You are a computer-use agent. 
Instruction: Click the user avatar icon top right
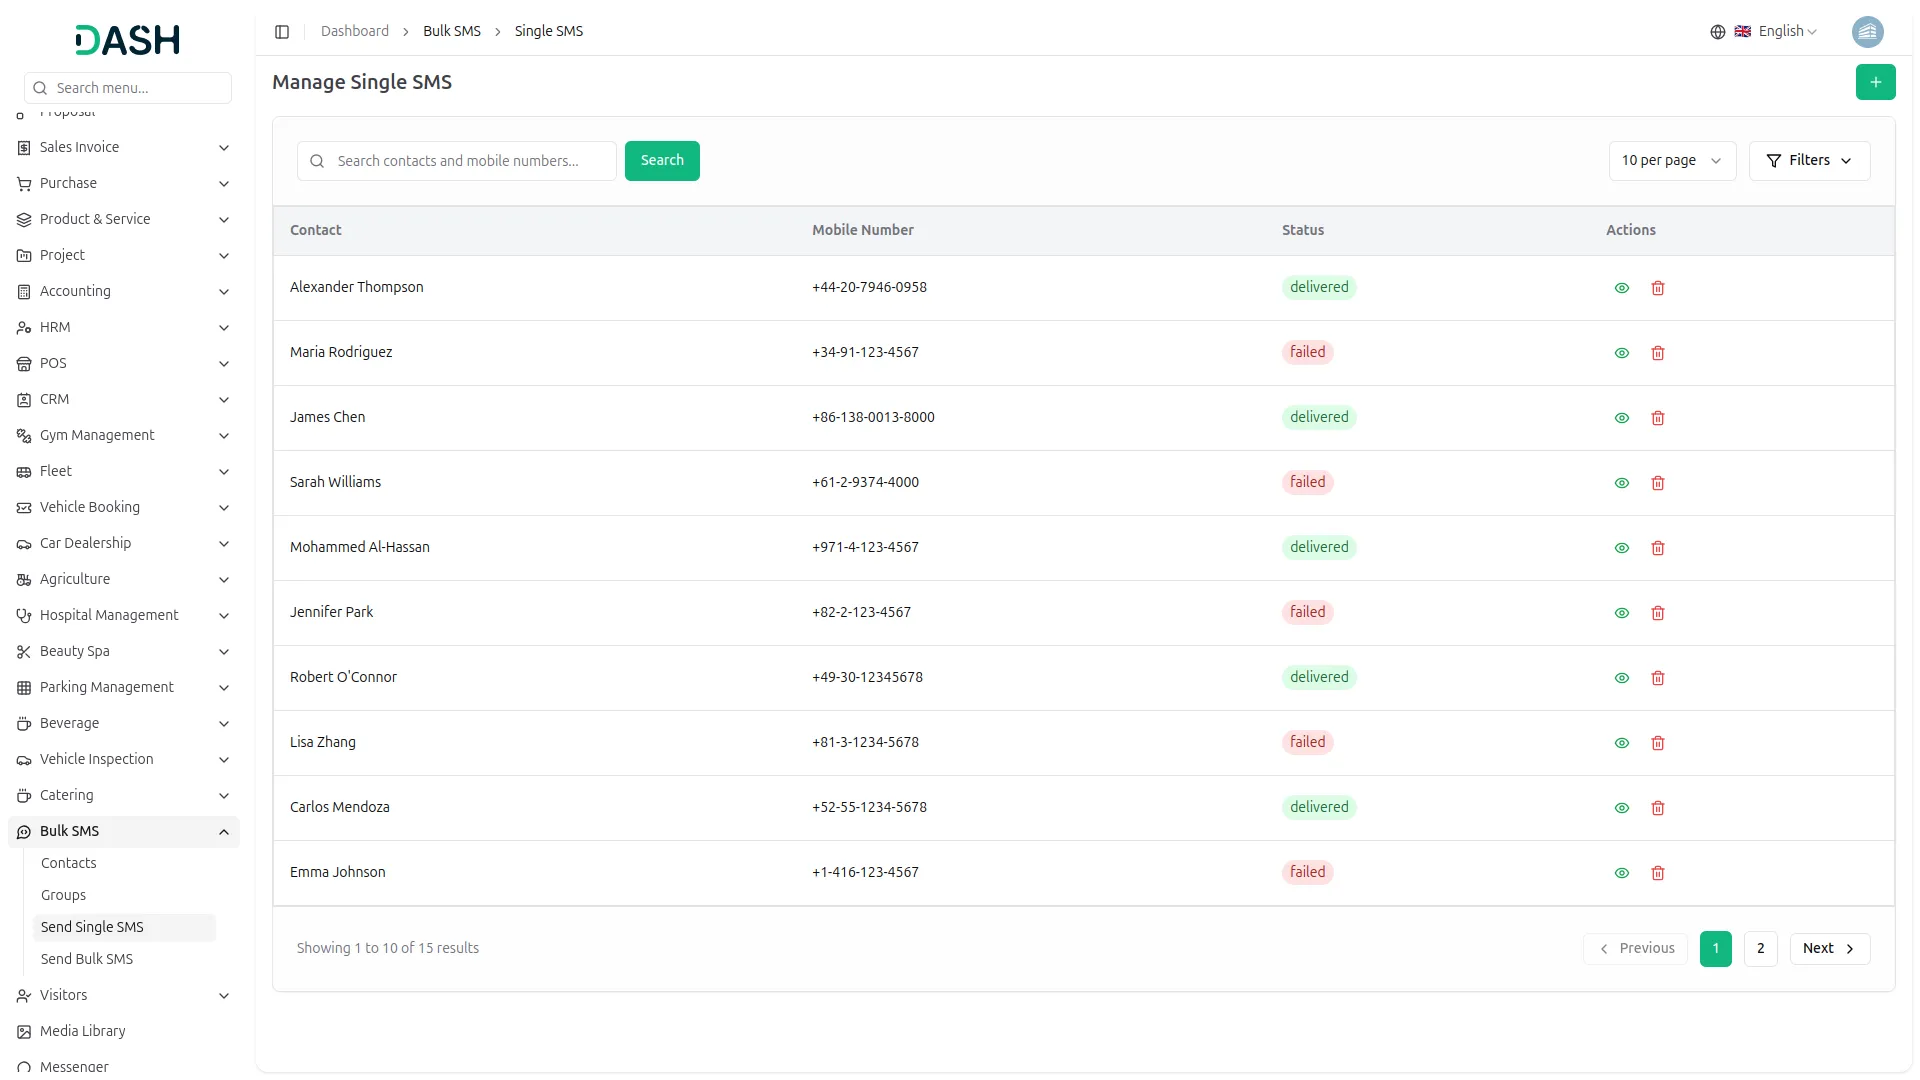click(1868, 31)
